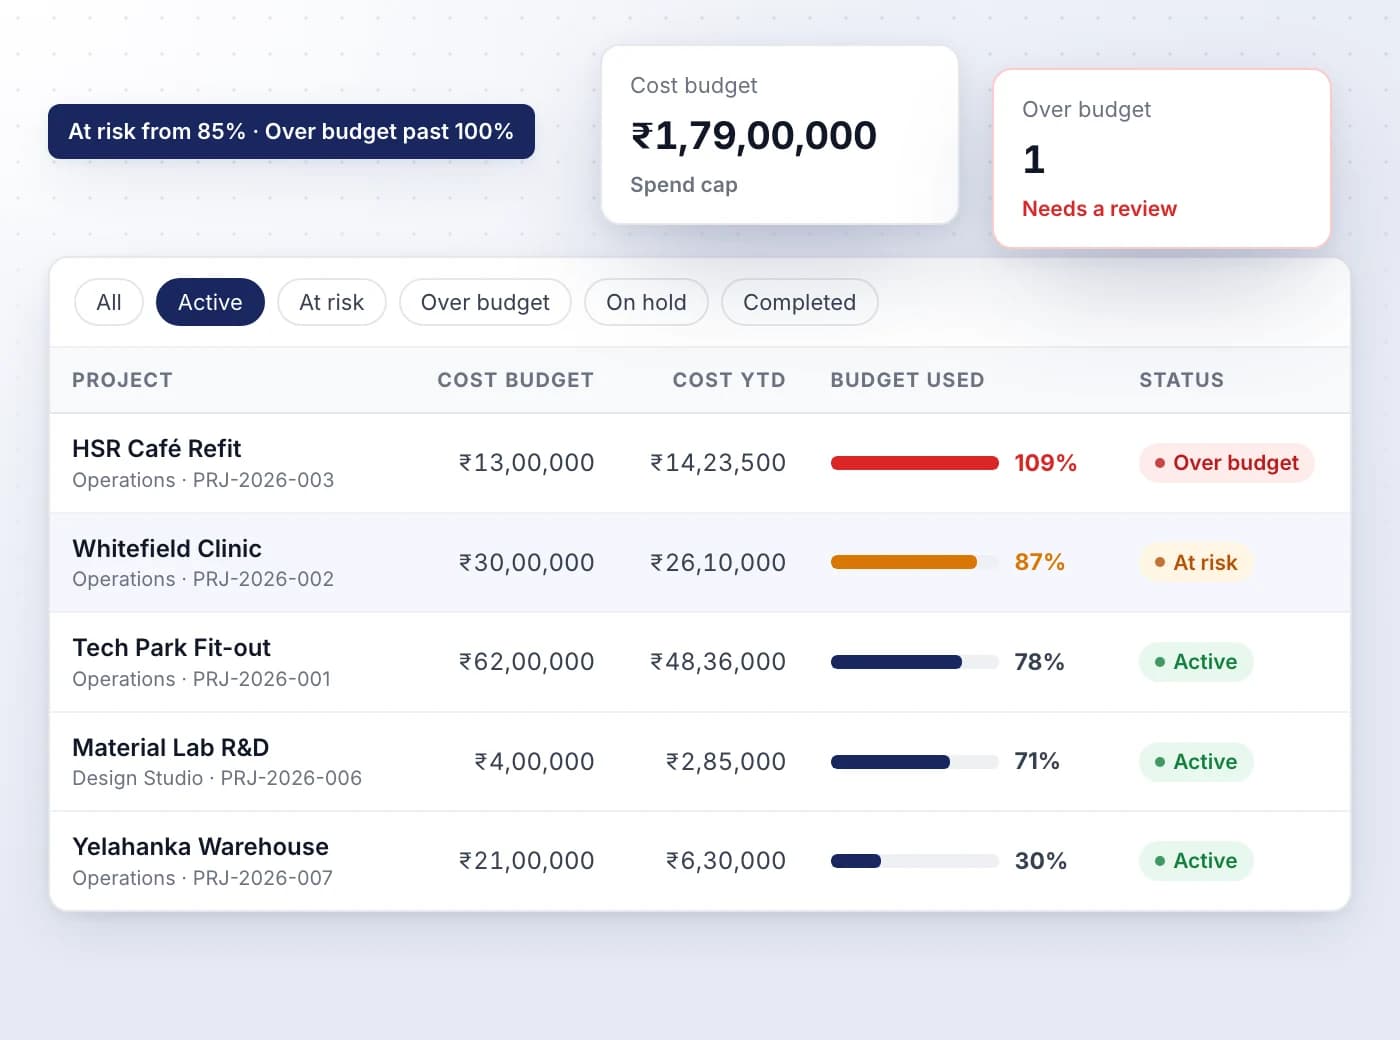Screen dimensions: 1400x1040
Task: Click Active status badge for Yelahanka Warehouse
Action: (1196, 861)
